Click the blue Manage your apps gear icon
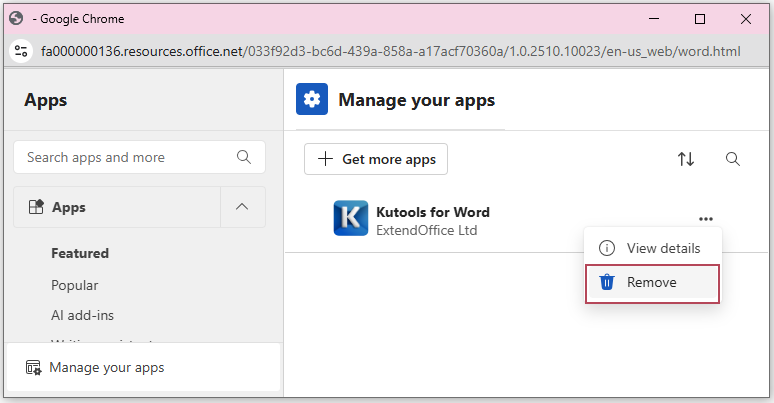Viewport: 774px width, 403px height. pyautogui.click(x=312, y=99)
